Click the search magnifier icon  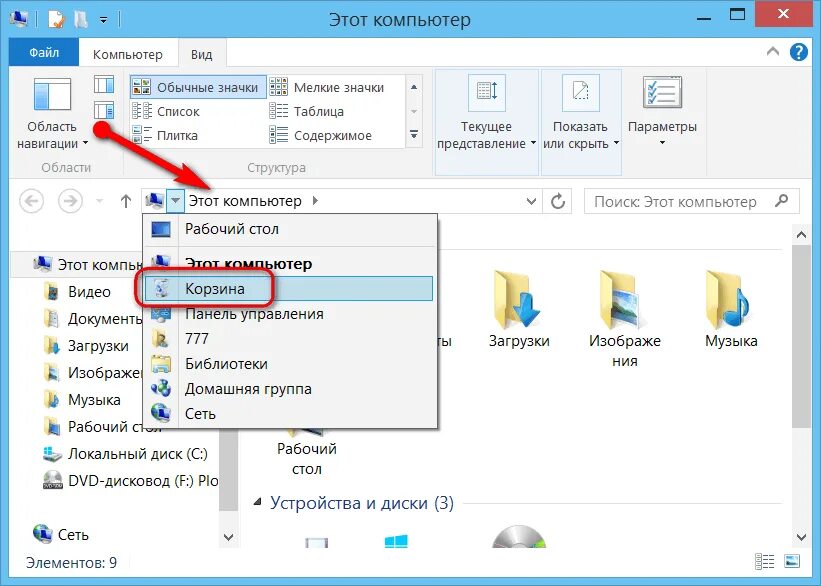(x=782, y=201)
